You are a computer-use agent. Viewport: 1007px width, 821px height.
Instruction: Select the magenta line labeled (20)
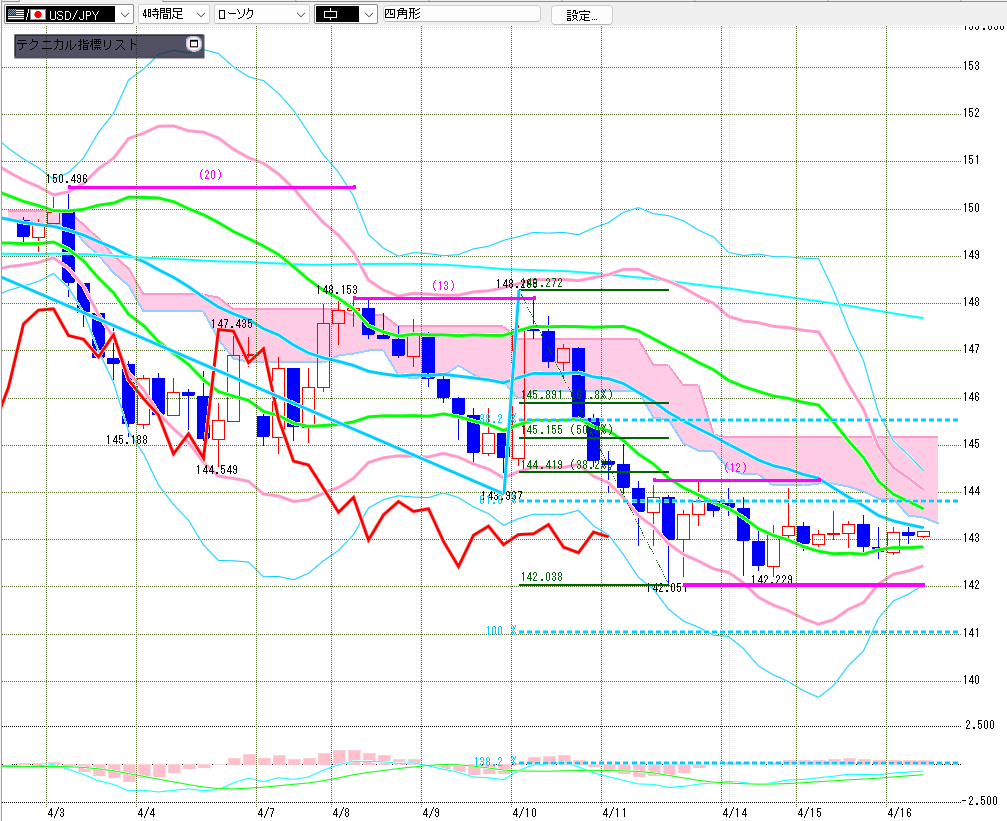tap(212, 188)
